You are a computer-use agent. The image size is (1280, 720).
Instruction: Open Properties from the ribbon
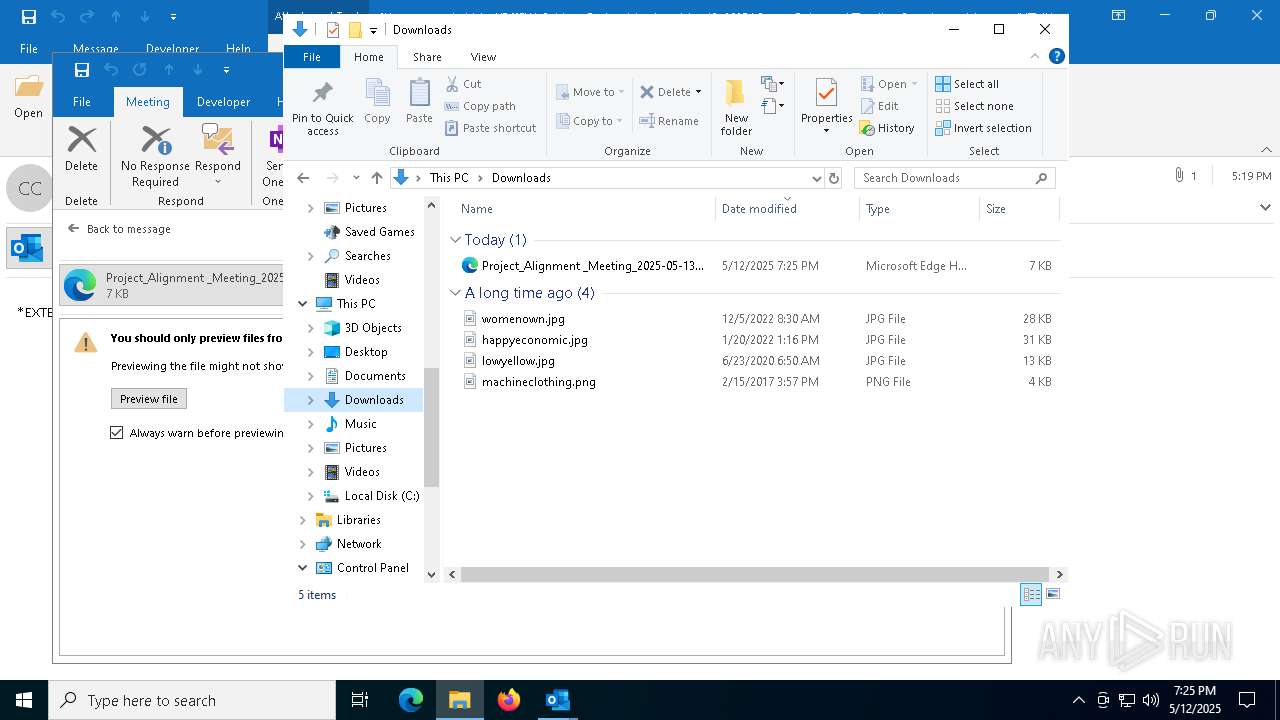point(826,107)
